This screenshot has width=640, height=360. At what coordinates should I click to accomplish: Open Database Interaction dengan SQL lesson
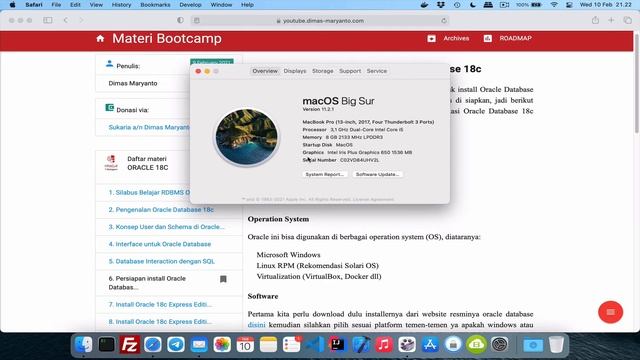162,261
